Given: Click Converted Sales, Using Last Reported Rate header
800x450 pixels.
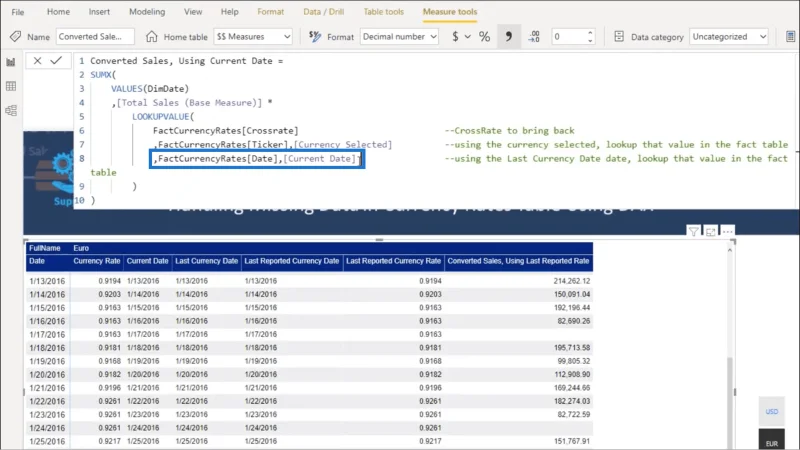Looking at the screenshot, I should click(x=518, y=261).
